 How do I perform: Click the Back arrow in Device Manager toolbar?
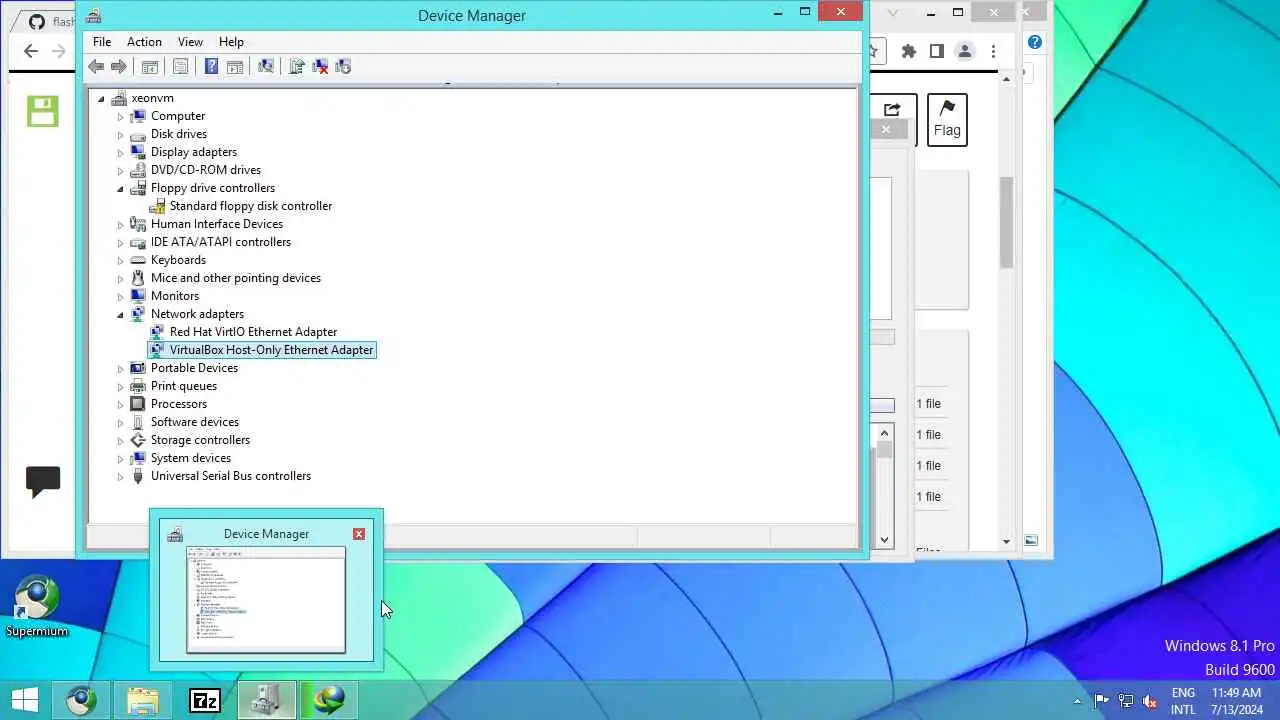[96, 67]
